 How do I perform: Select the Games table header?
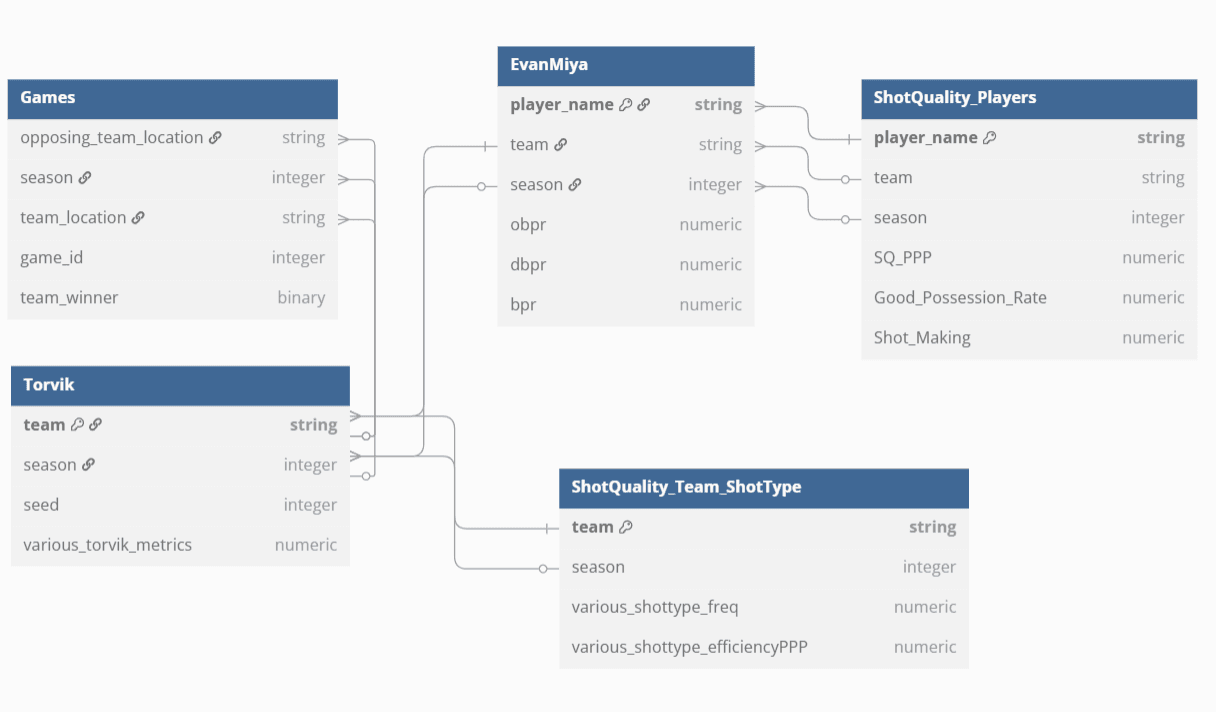172,98
